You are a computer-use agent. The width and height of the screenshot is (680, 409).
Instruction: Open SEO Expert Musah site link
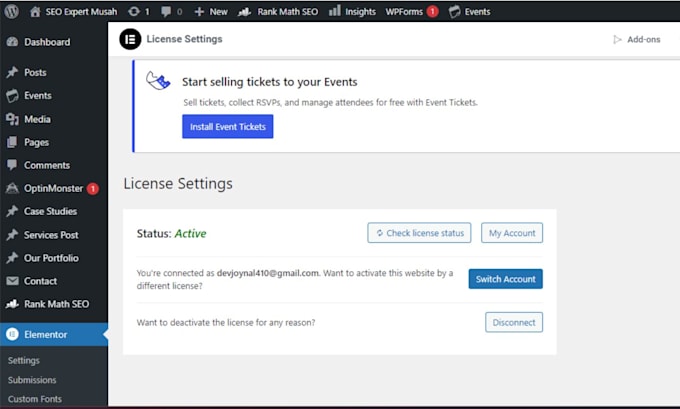[81, 12]
